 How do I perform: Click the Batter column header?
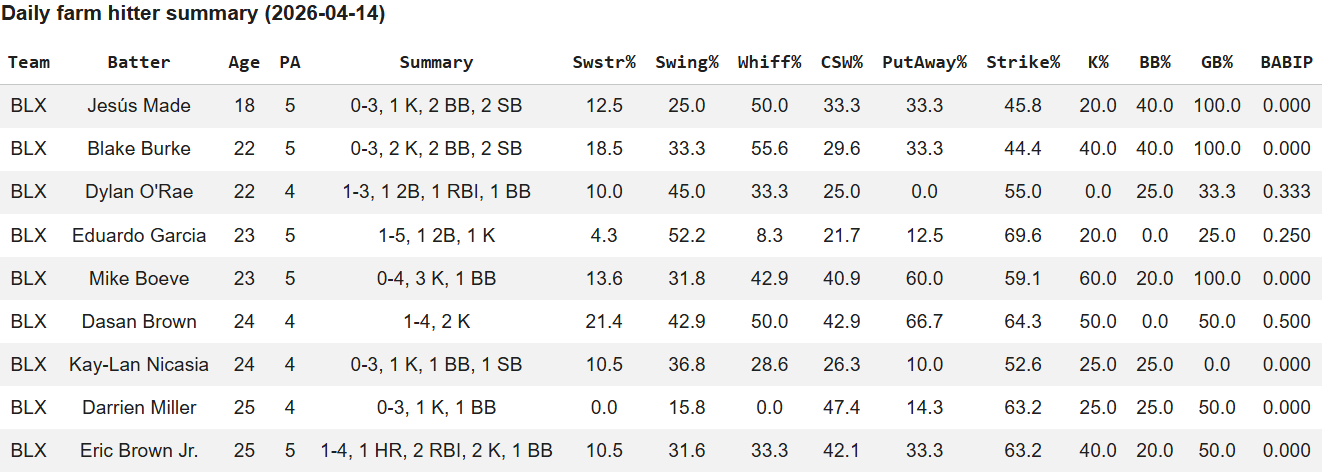coord(139,62)
